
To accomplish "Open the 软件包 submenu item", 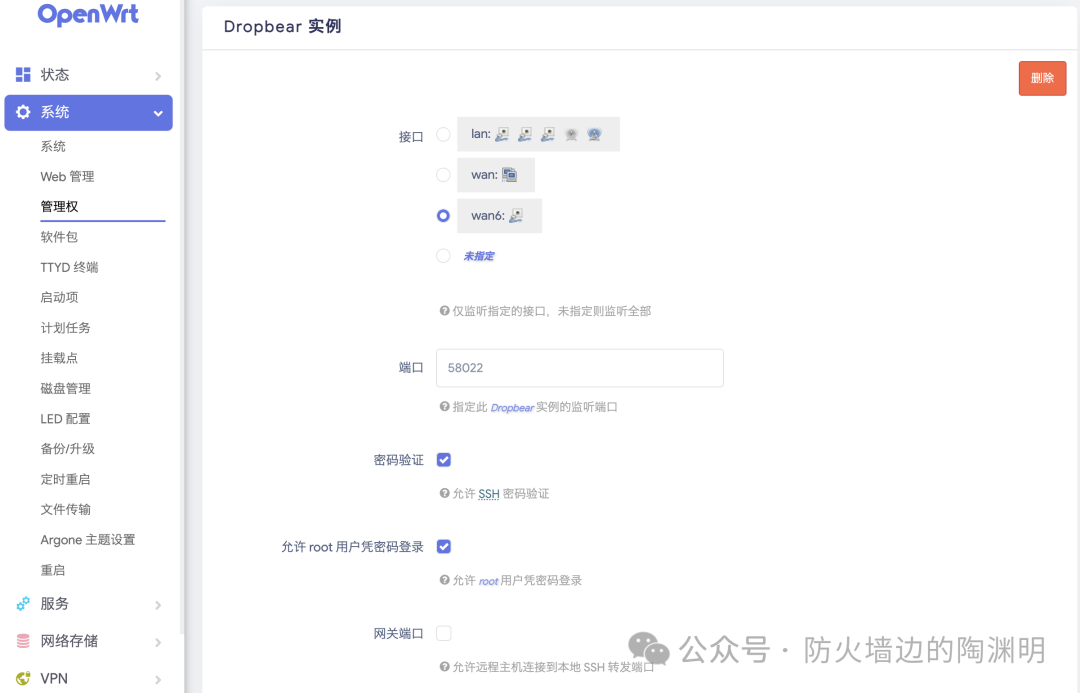I will point(59,237).
